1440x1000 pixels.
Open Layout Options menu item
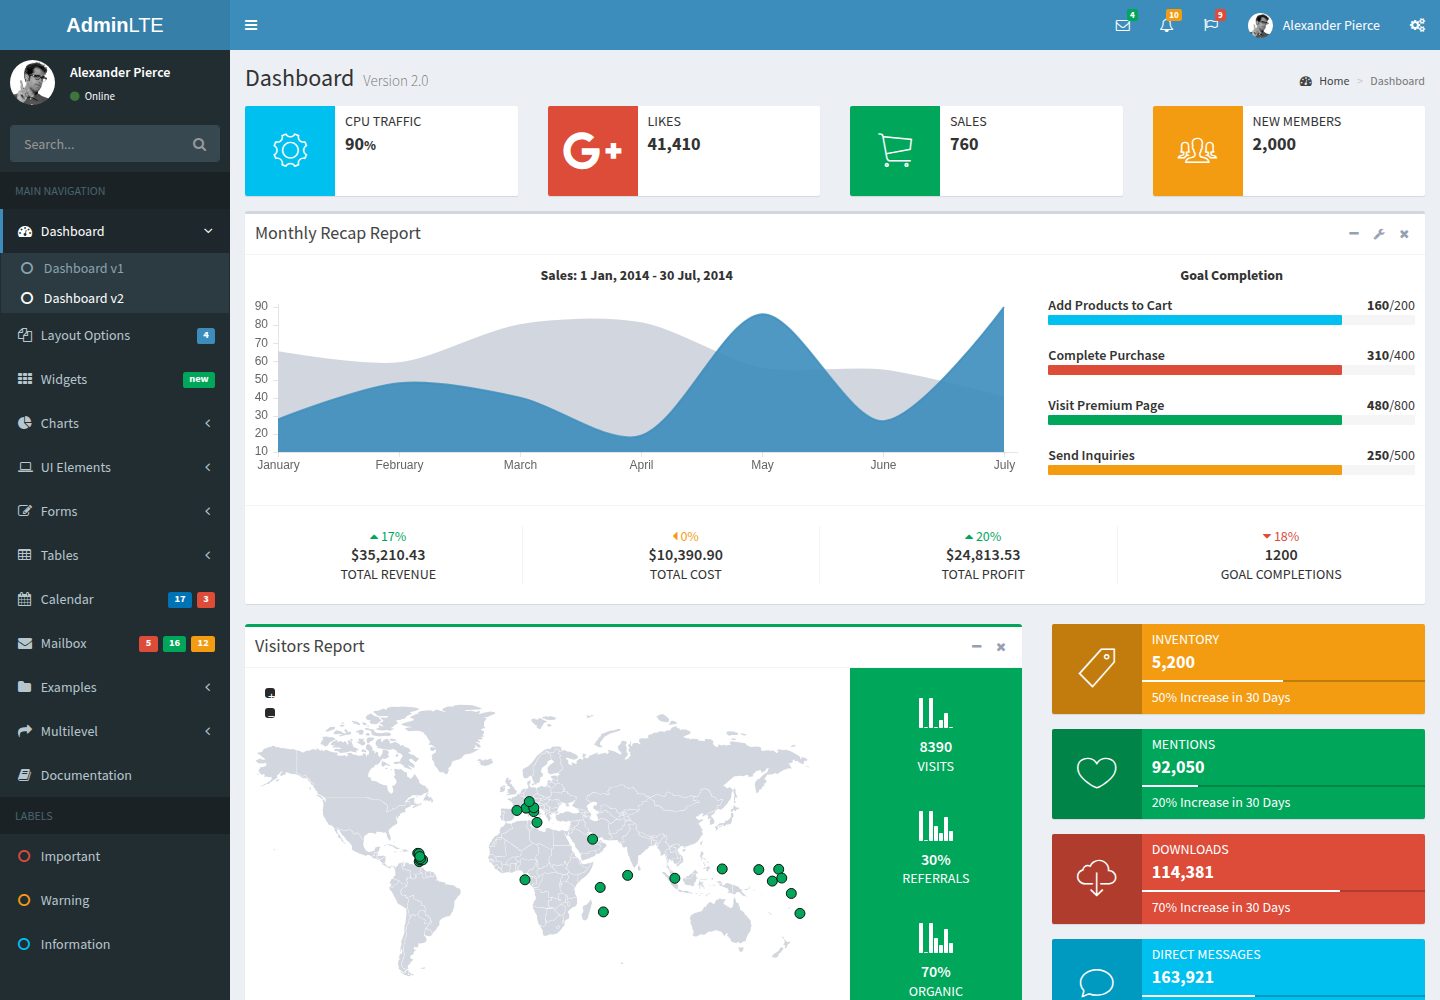coord(115,335)
